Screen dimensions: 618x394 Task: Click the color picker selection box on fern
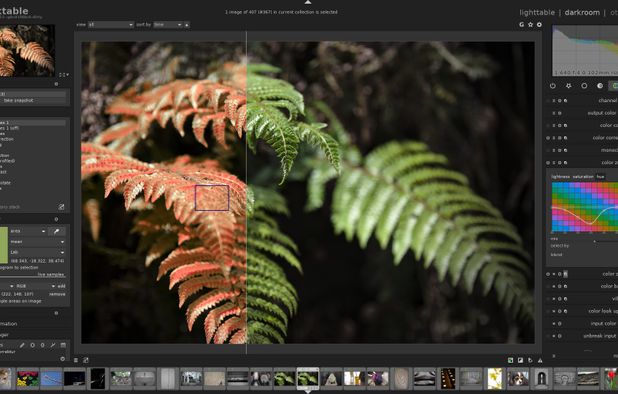pos(212,198)
